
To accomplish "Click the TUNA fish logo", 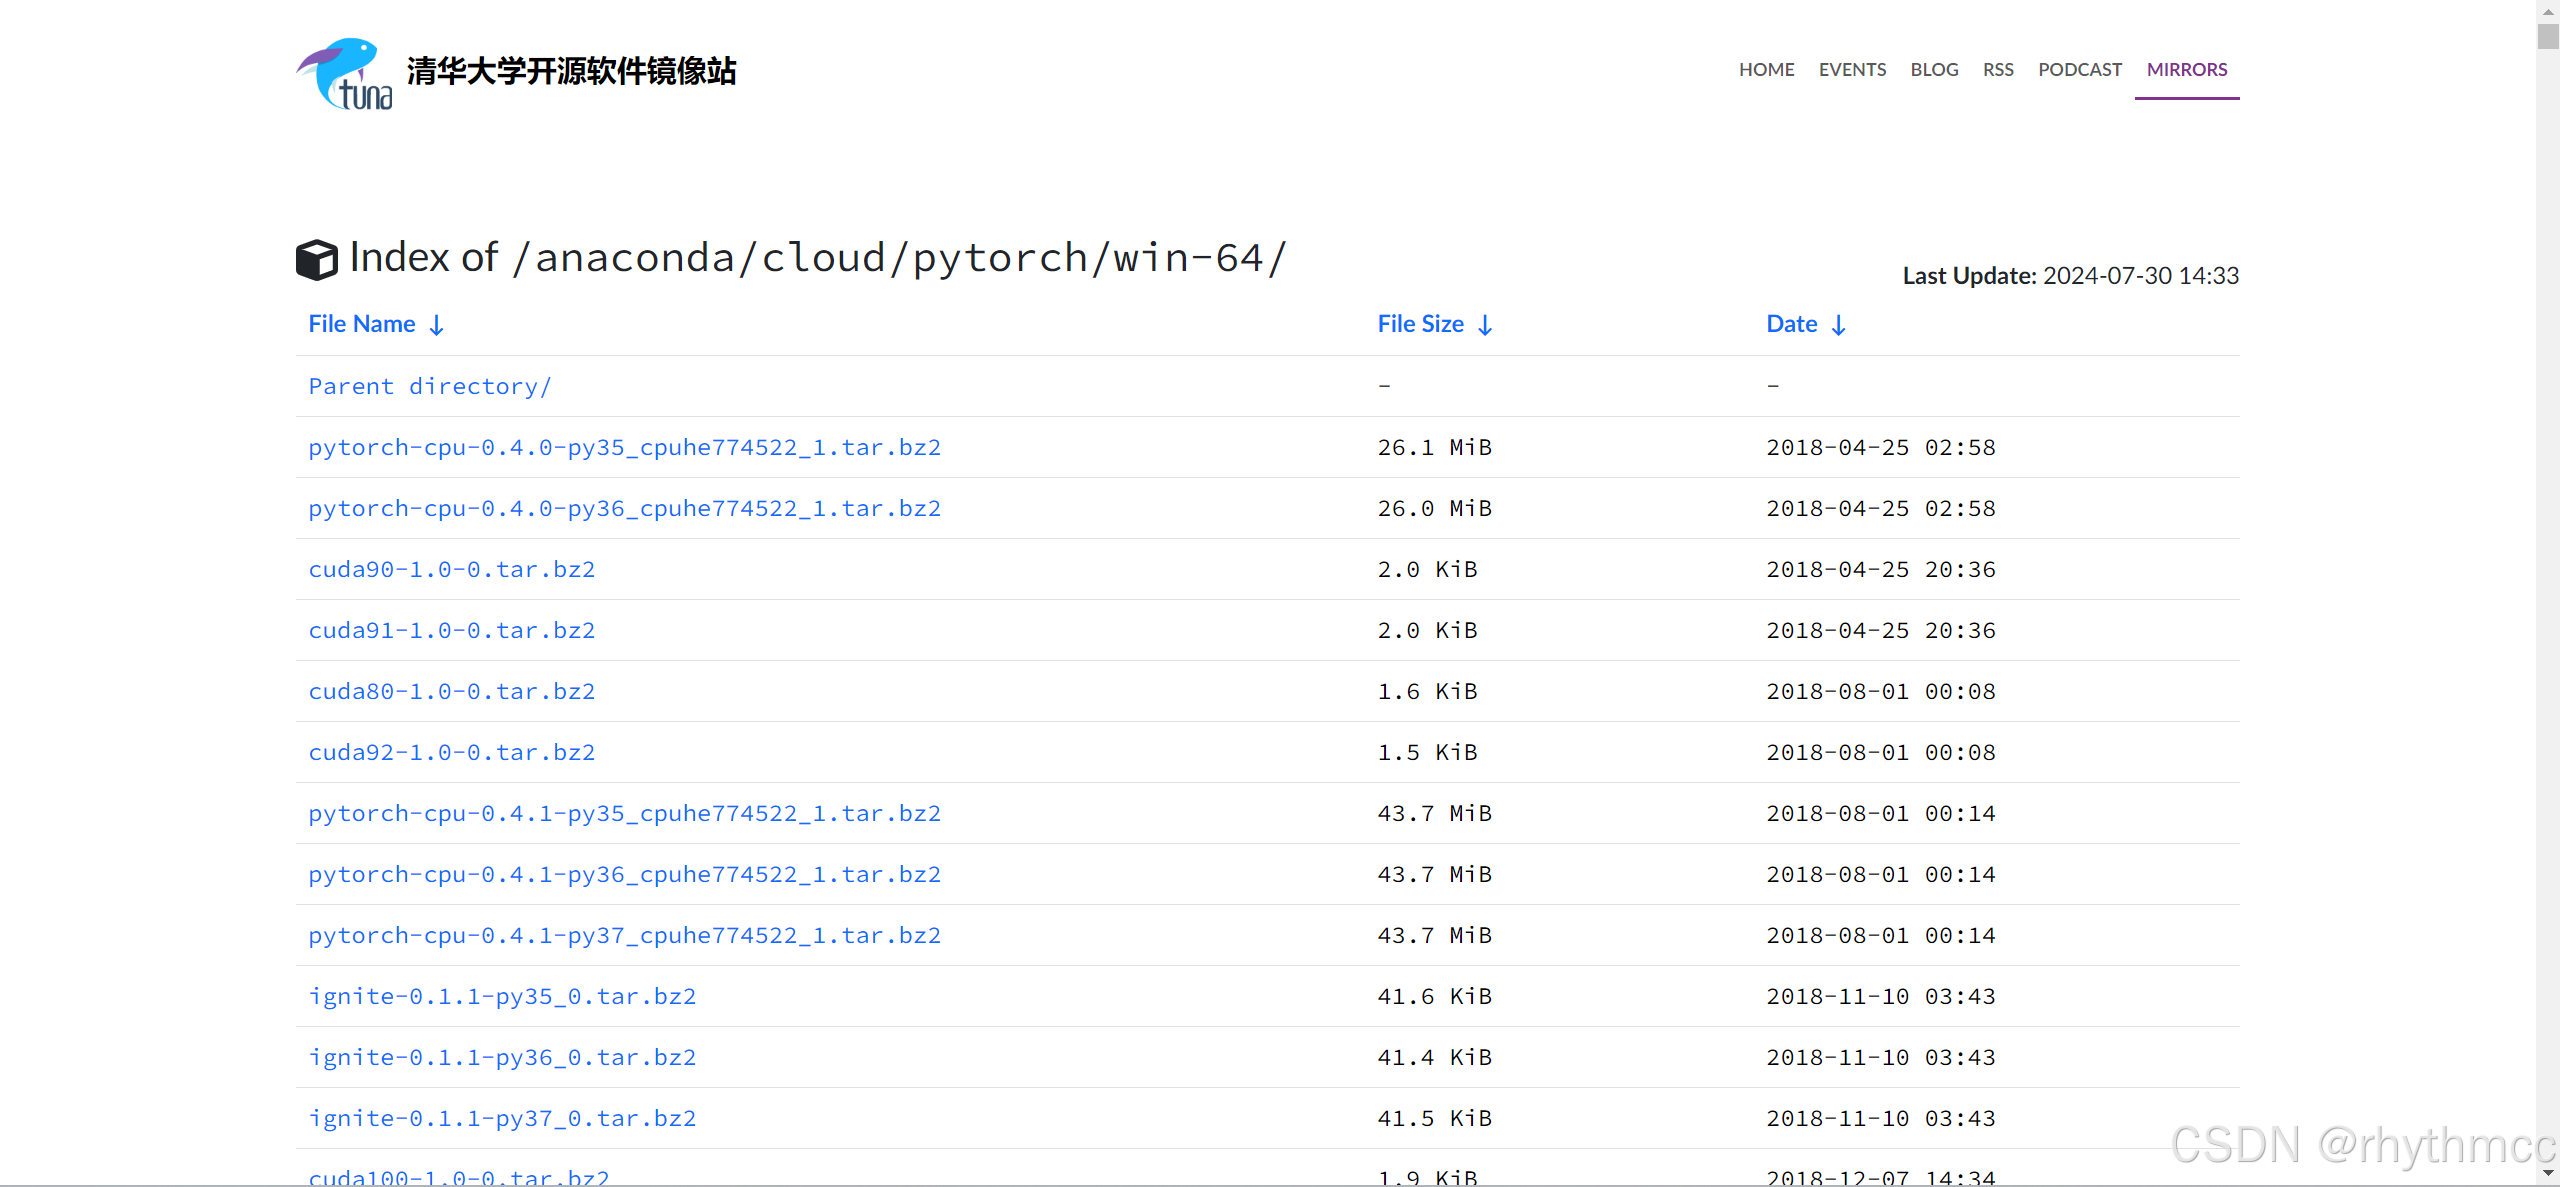I will (x=345, y=74).
